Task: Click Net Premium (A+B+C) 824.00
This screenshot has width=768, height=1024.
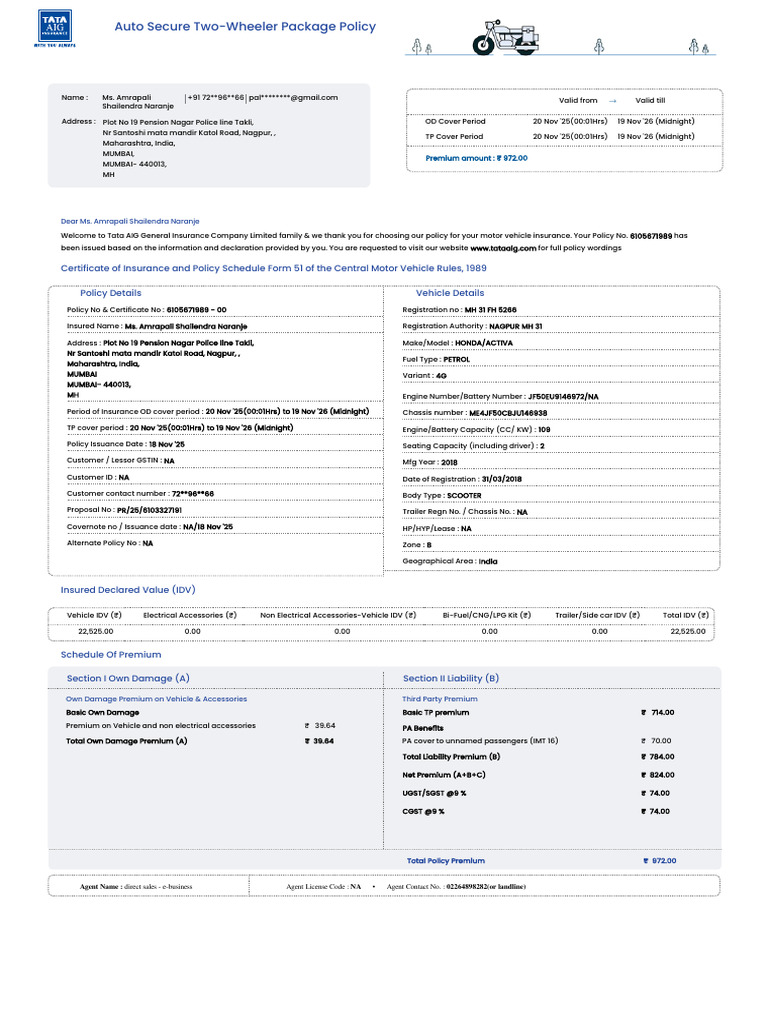Action: 538,775
